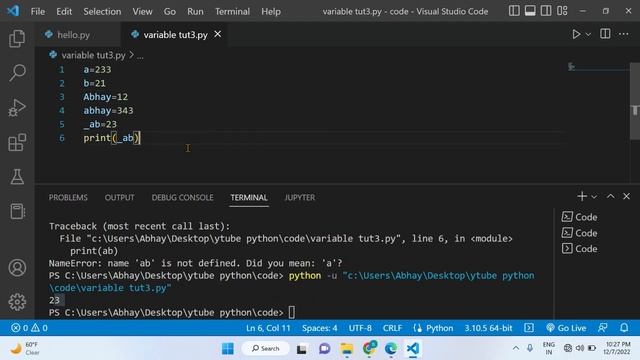Click in the terminal prompt input
Viewport: 640px width, 360px height.
291,313
